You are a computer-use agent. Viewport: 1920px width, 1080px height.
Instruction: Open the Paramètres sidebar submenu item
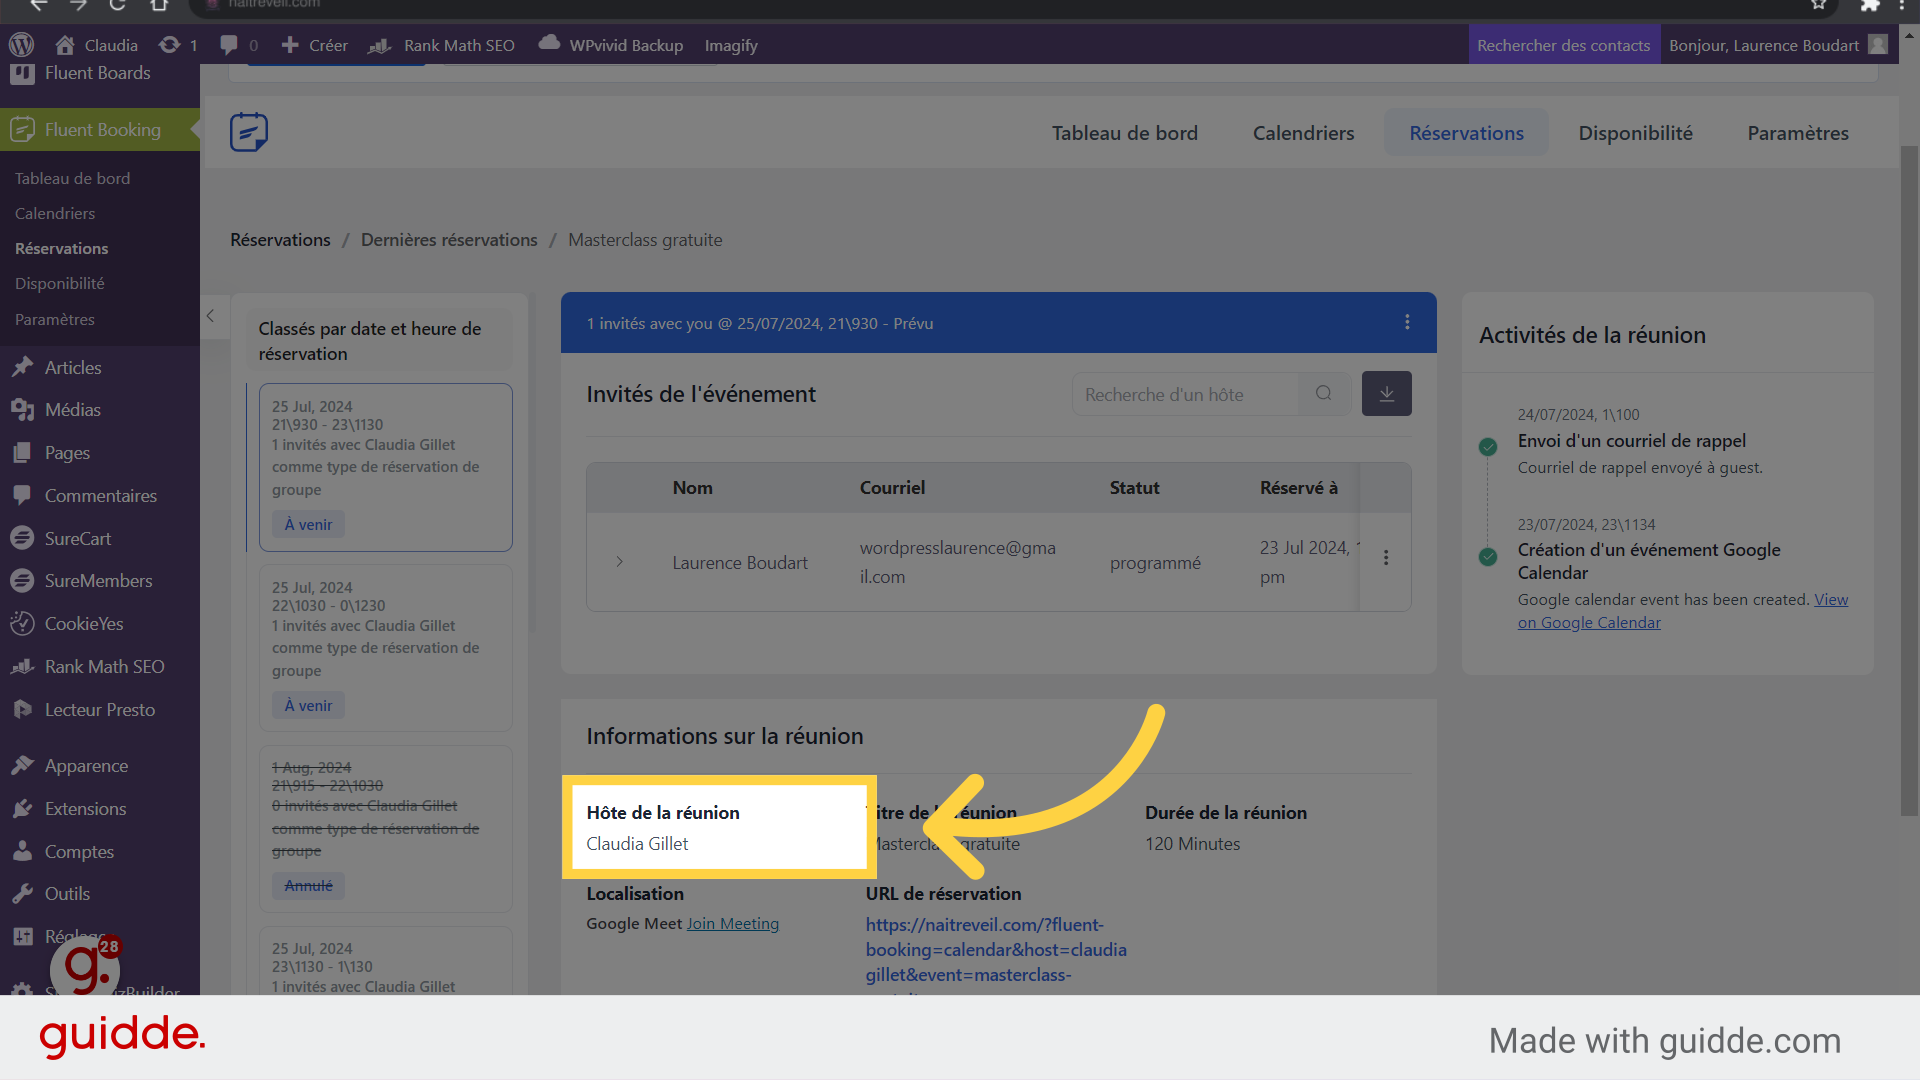coord(55,319)
